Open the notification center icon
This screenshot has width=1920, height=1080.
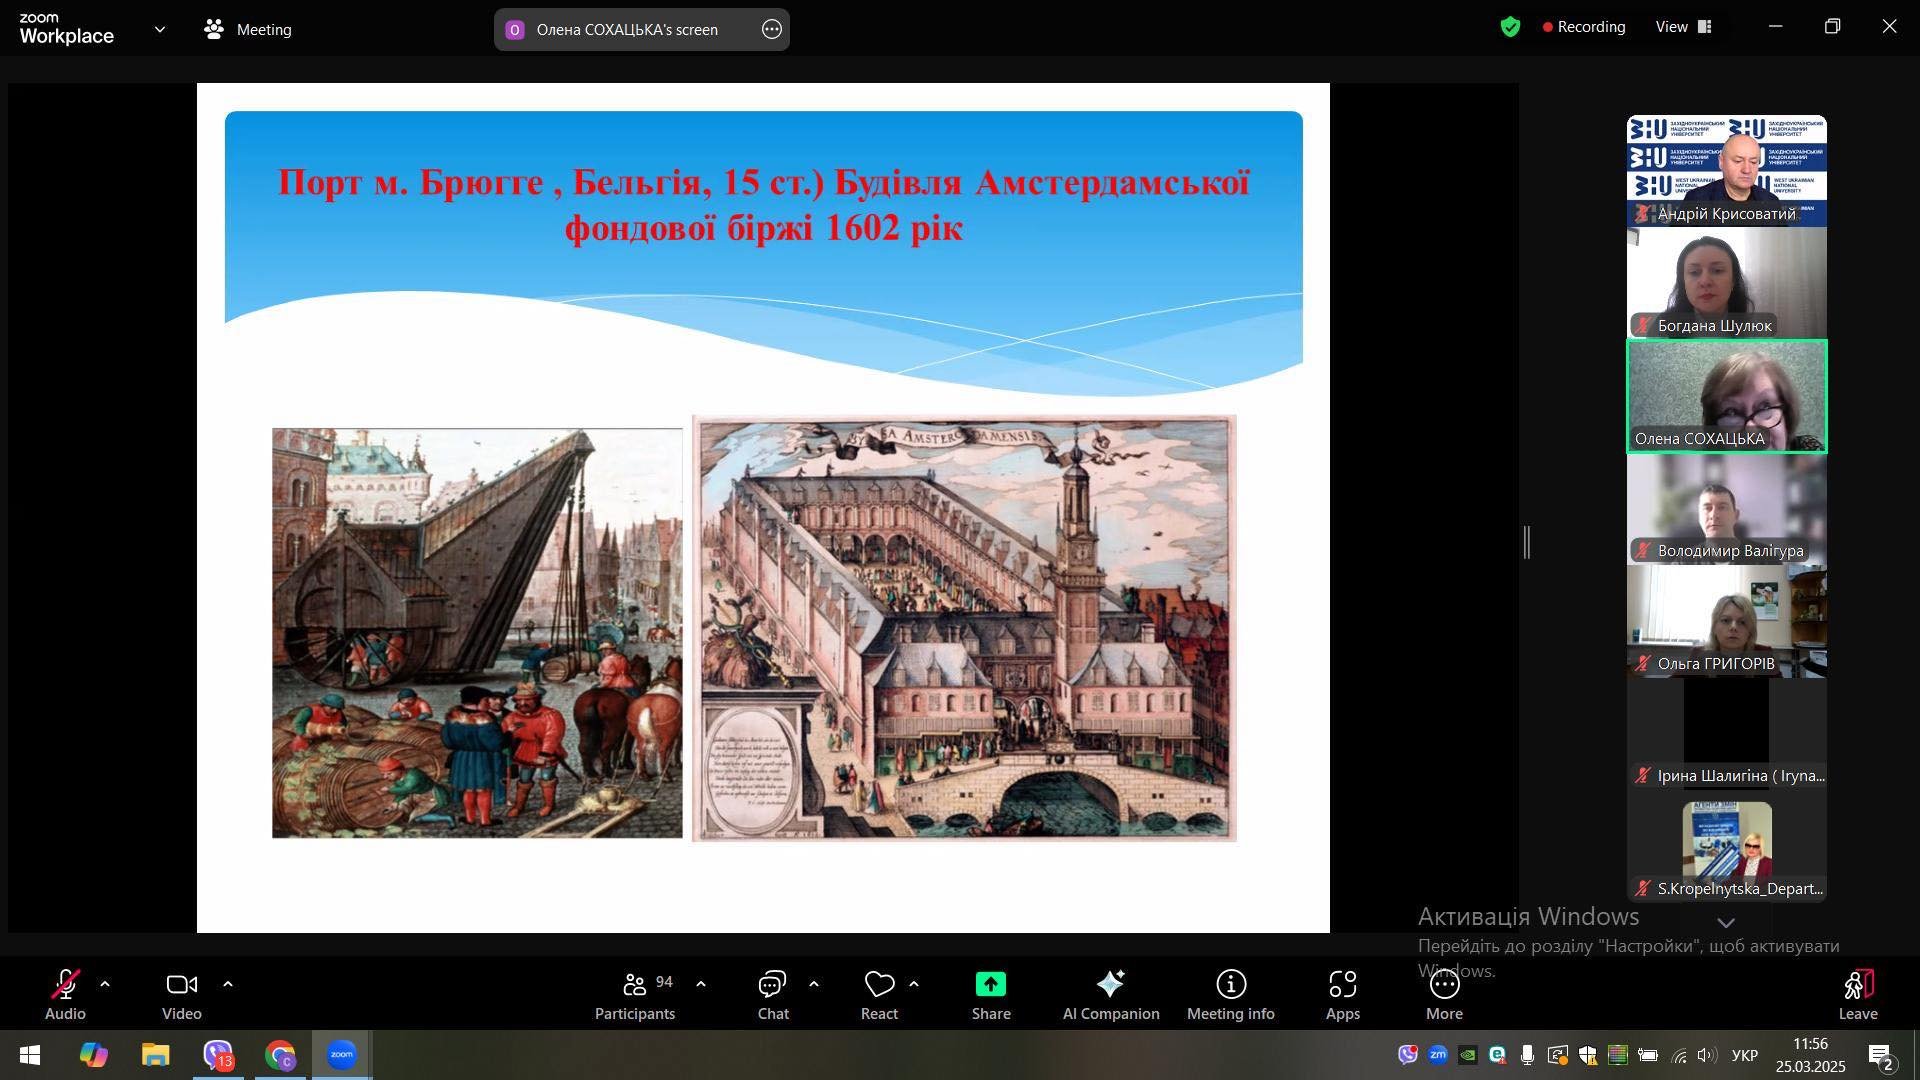1880,1055
